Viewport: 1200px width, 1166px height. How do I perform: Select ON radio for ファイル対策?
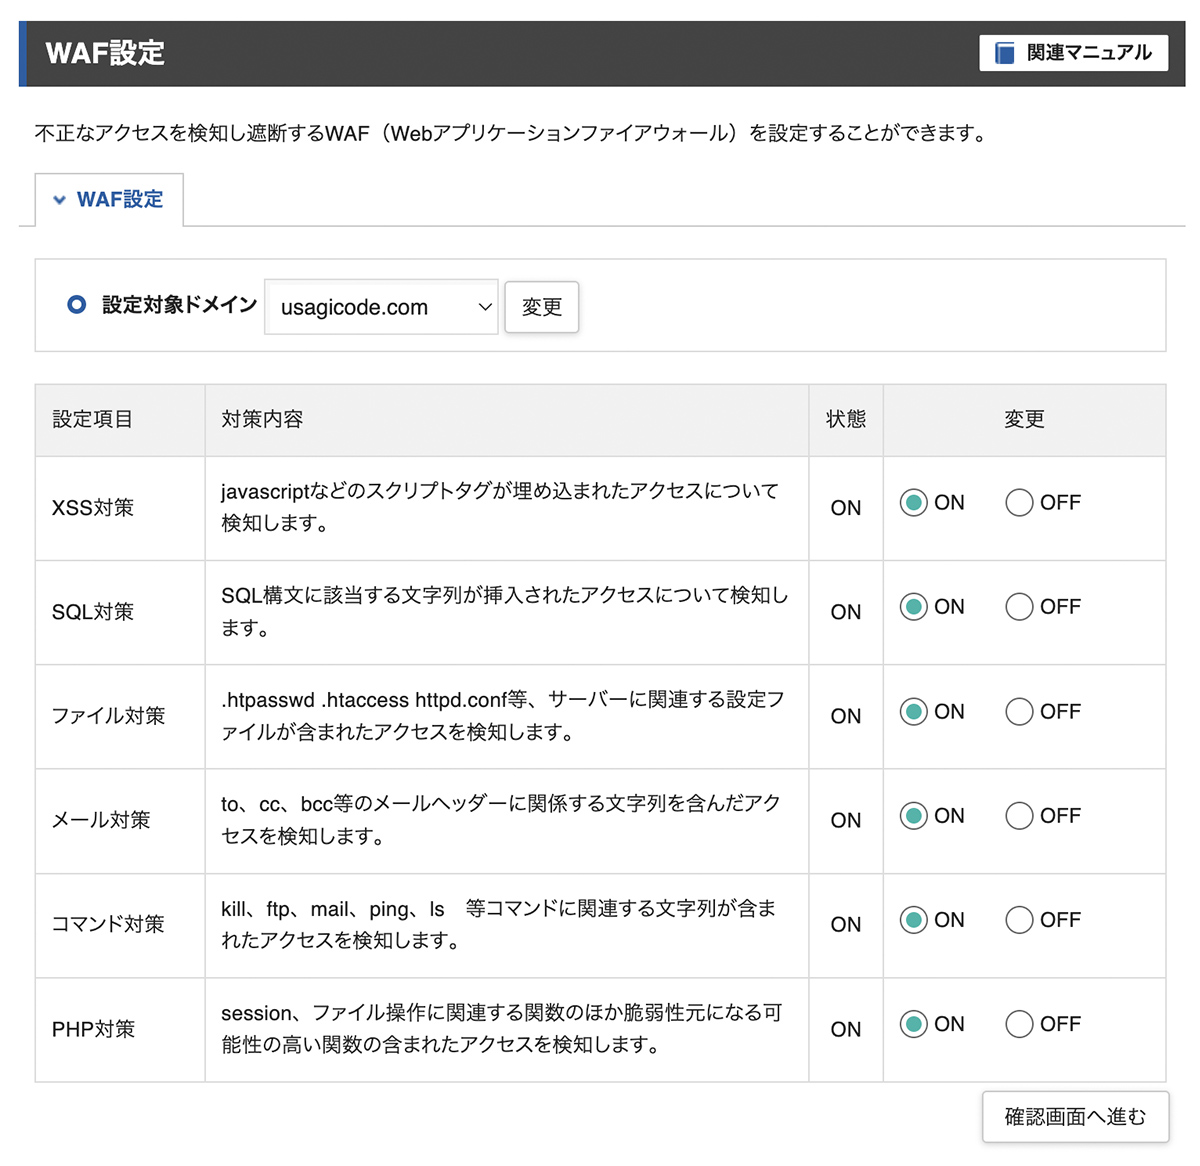pyautogui.click(x=913, y=711)
